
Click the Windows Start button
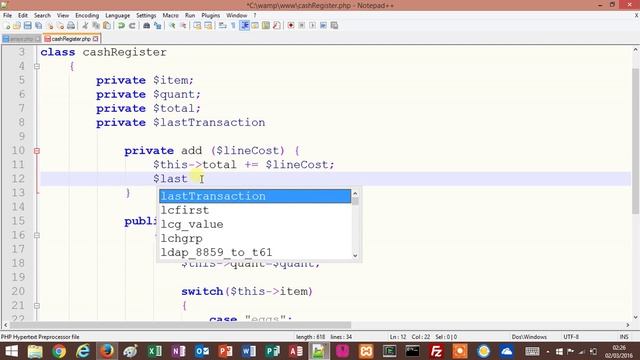click(11, 351)
